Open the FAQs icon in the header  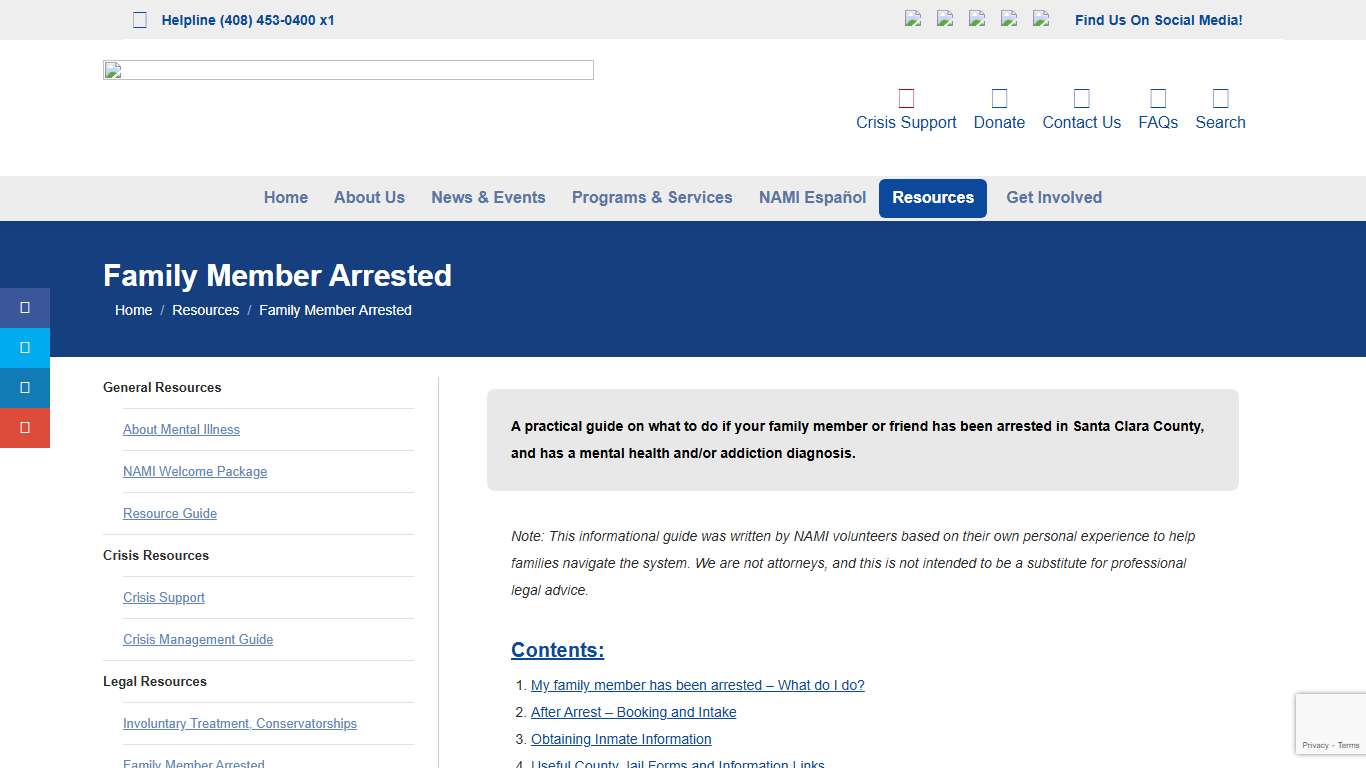[1158, 98]
